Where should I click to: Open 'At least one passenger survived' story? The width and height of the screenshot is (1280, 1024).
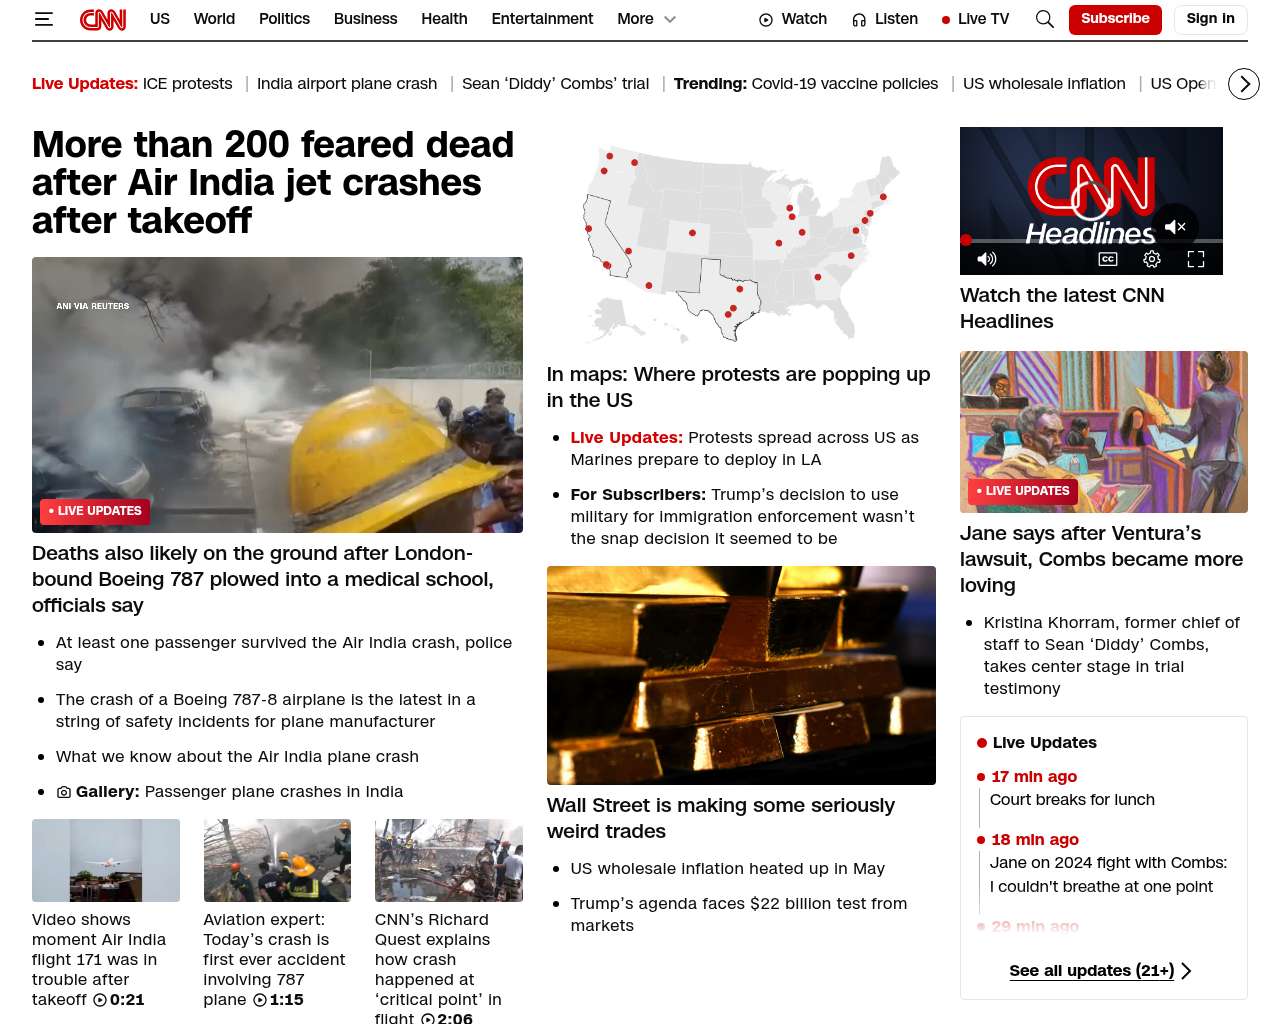(x=284, y=653)
